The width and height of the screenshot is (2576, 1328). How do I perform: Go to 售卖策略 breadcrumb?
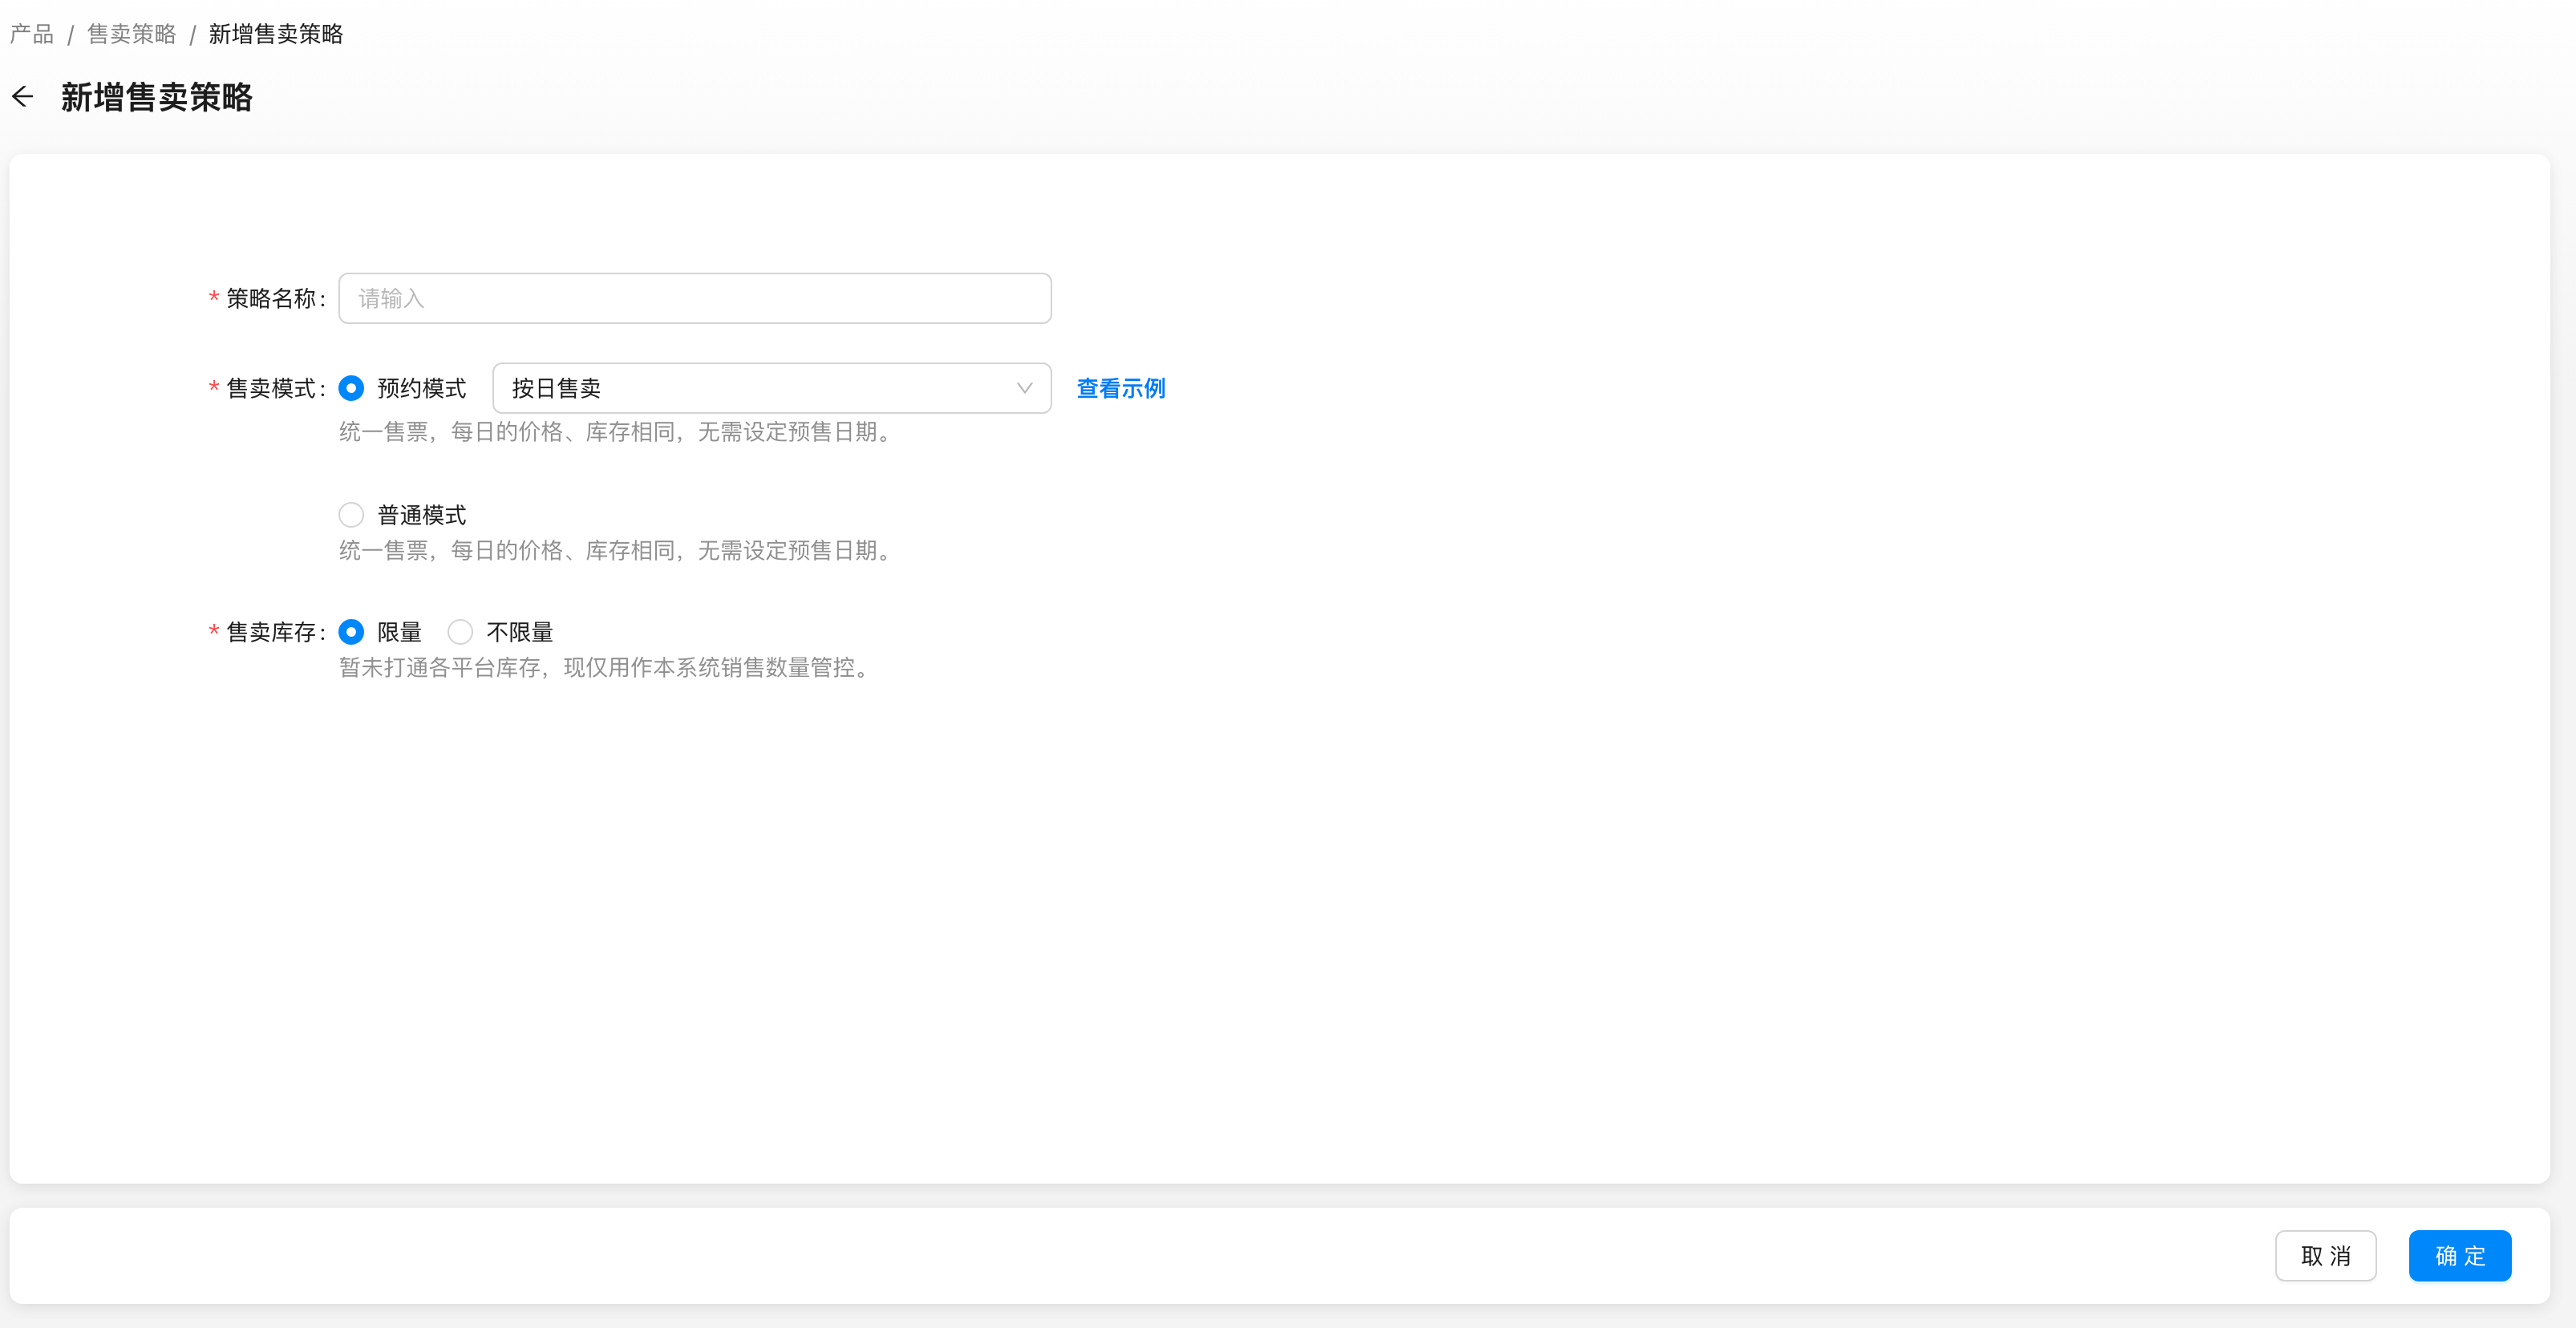click(x=132, y=34)
